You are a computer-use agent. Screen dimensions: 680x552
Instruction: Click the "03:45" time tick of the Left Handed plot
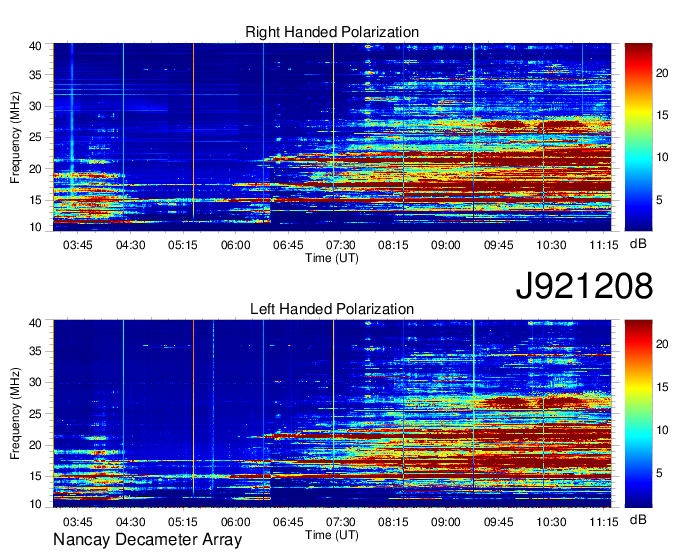click(78, 522)
